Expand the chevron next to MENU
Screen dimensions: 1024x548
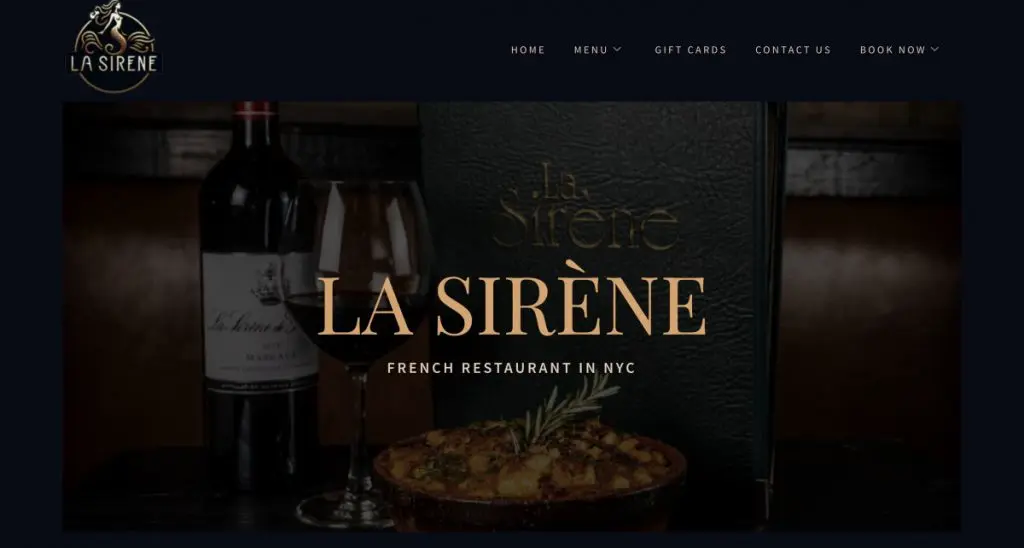pos(617,50)
